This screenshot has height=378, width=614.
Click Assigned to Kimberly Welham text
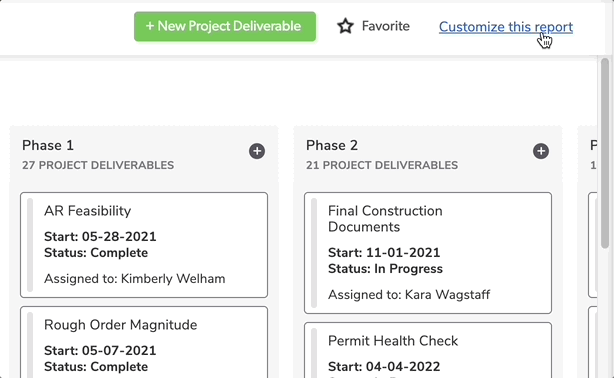click(135, 279)
